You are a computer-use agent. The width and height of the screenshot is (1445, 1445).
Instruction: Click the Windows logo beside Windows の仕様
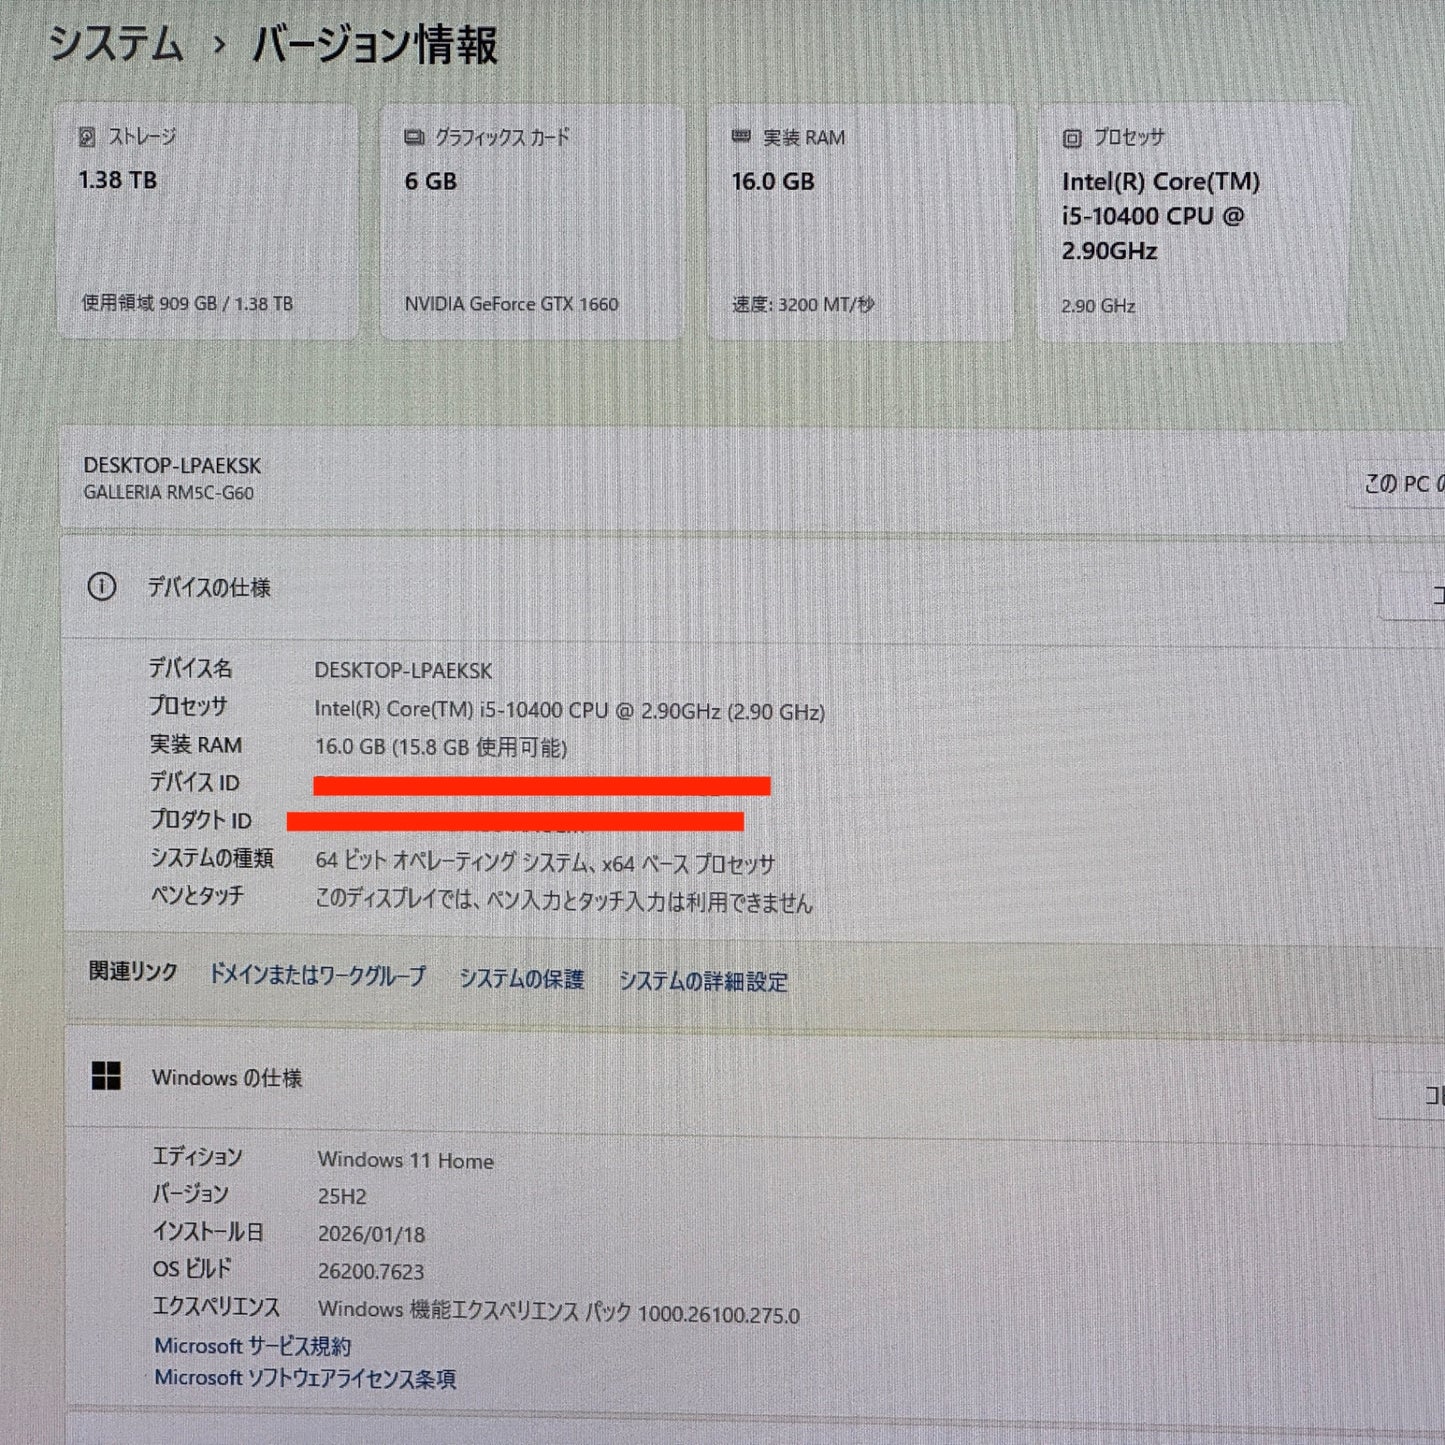point(106,1076)
